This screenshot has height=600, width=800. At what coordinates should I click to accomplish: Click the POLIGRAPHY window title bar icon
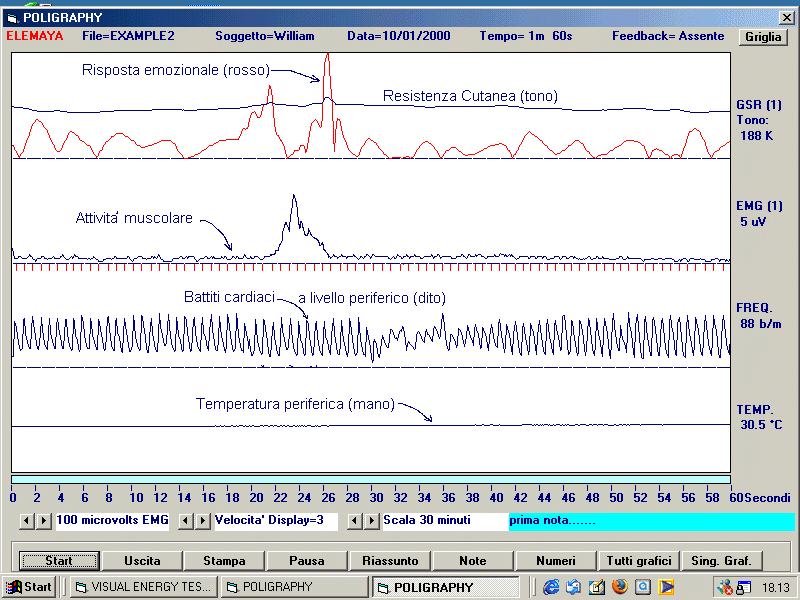tap(13, 18)
